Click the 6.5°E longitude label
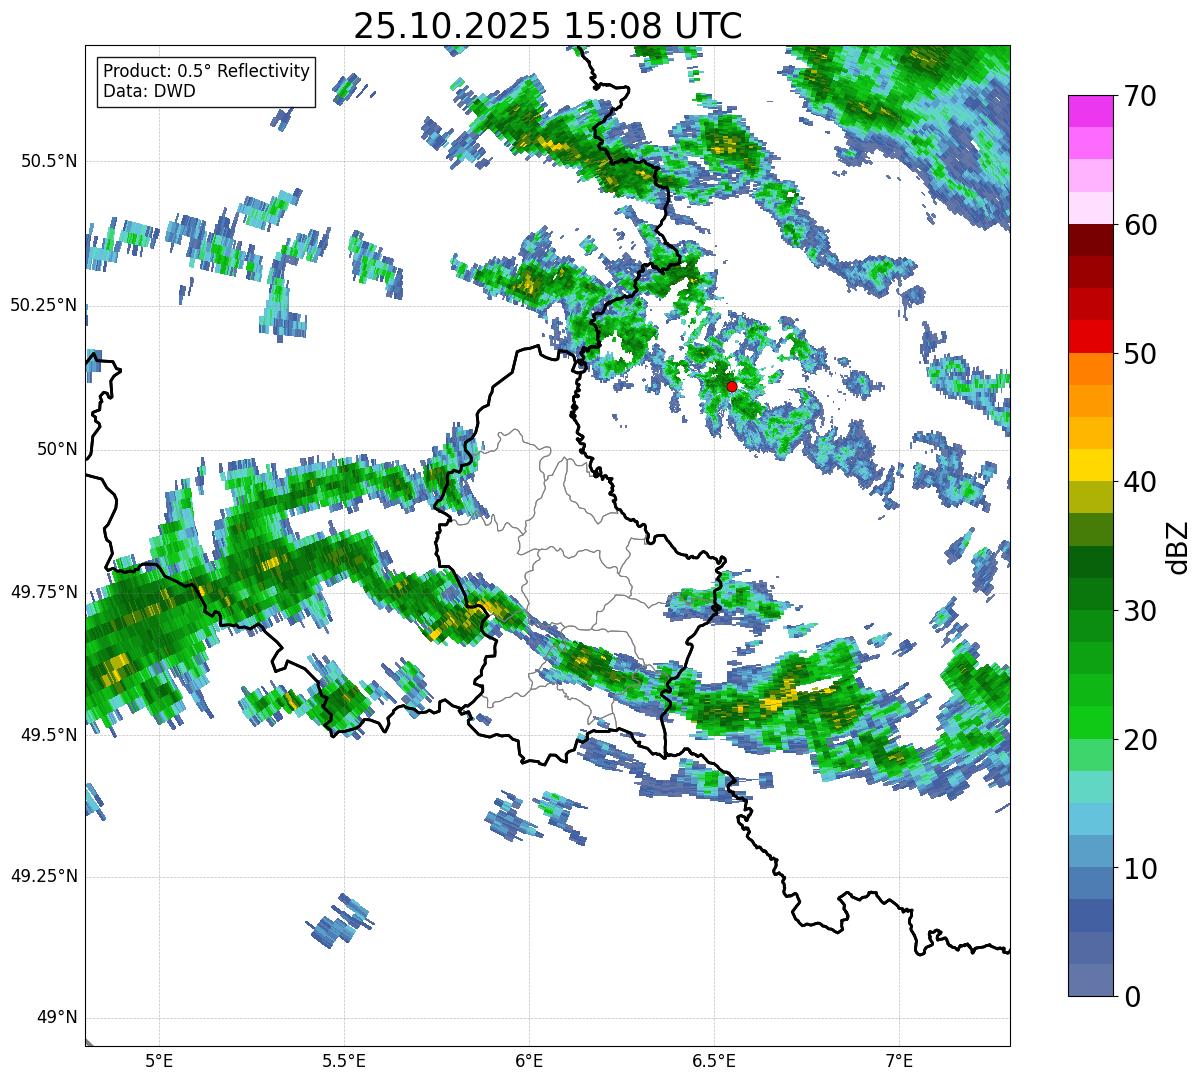Screen dimensions: 1202x1081 pyautogui.click(x=714, y=1061)
